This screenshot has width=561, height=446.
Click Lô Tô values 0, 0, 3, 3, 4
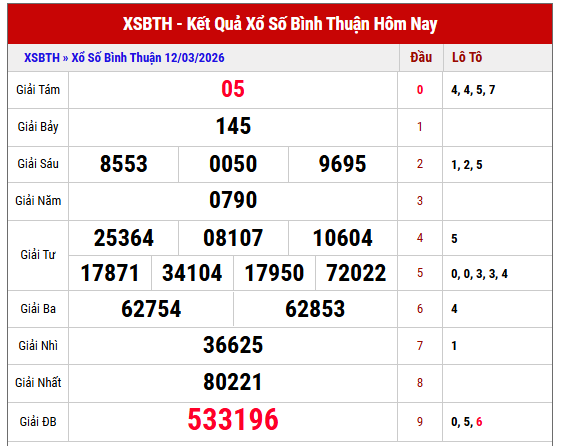click(x=479, y=274)
